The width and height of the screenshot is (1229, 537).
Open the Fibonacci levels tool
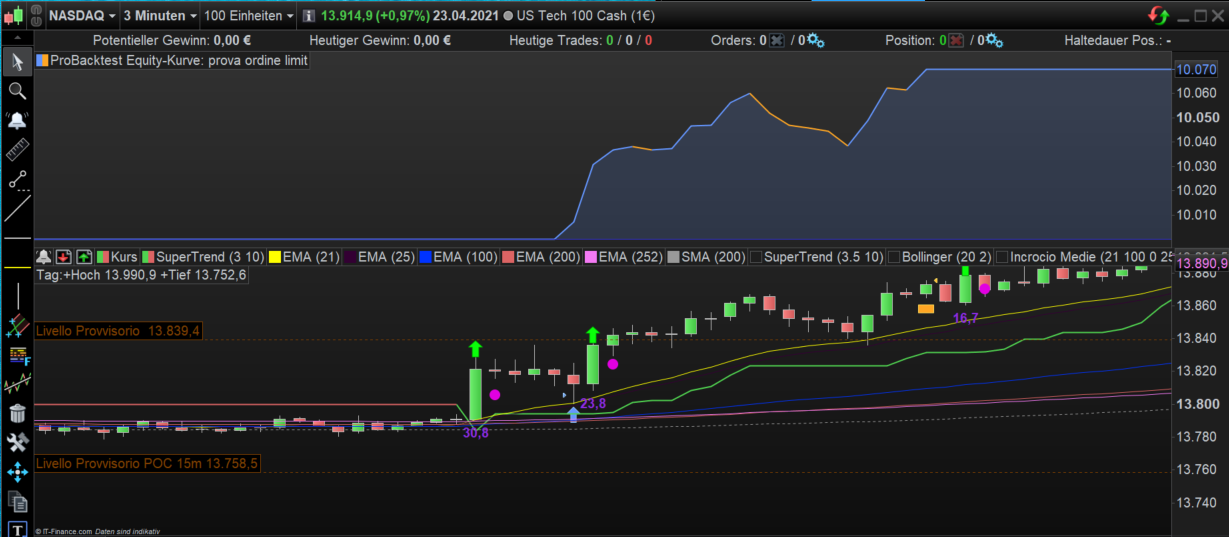pos(17,355)
